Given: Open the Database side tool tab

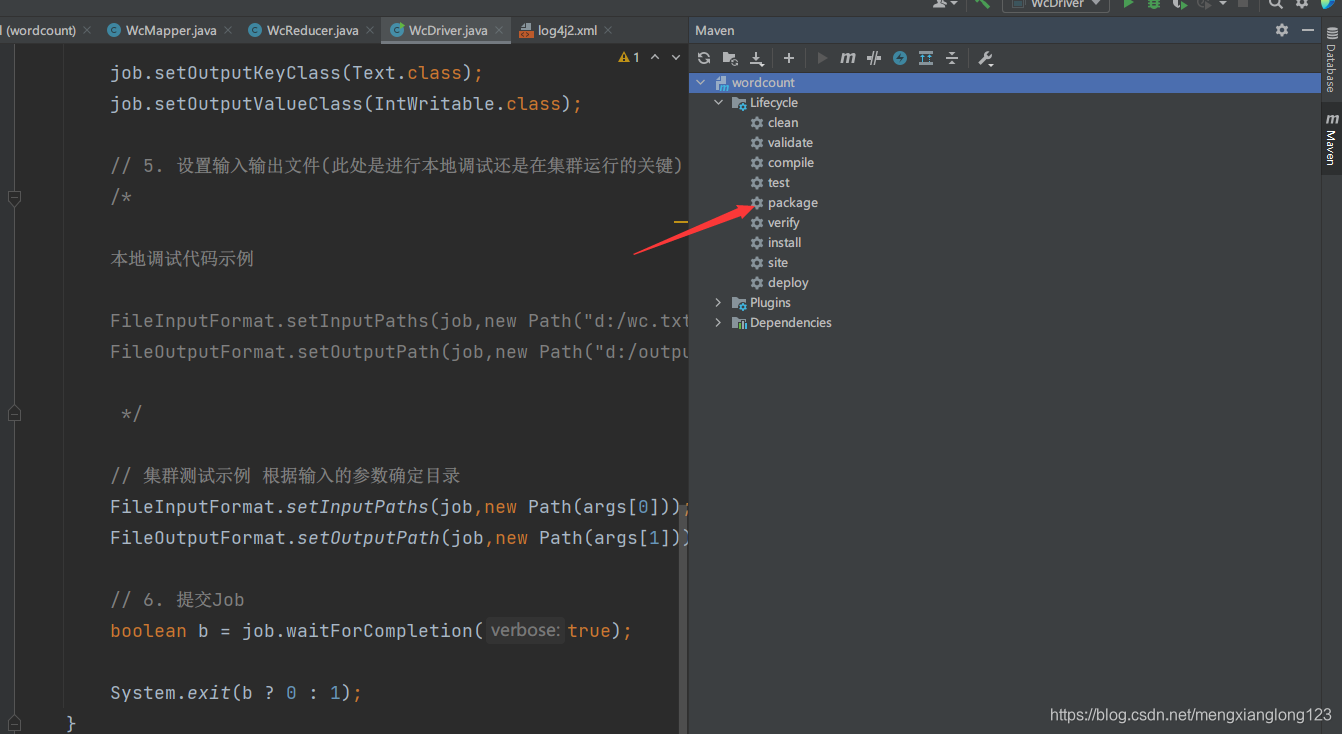Looking at the screenshot, I should click(x=1331, y=59).
